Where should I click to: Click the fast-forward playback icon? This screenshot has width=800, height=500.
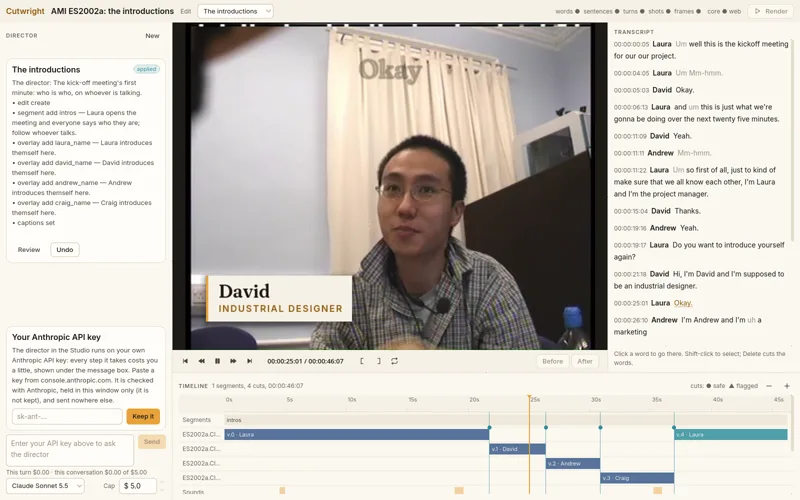pos(233,361)
